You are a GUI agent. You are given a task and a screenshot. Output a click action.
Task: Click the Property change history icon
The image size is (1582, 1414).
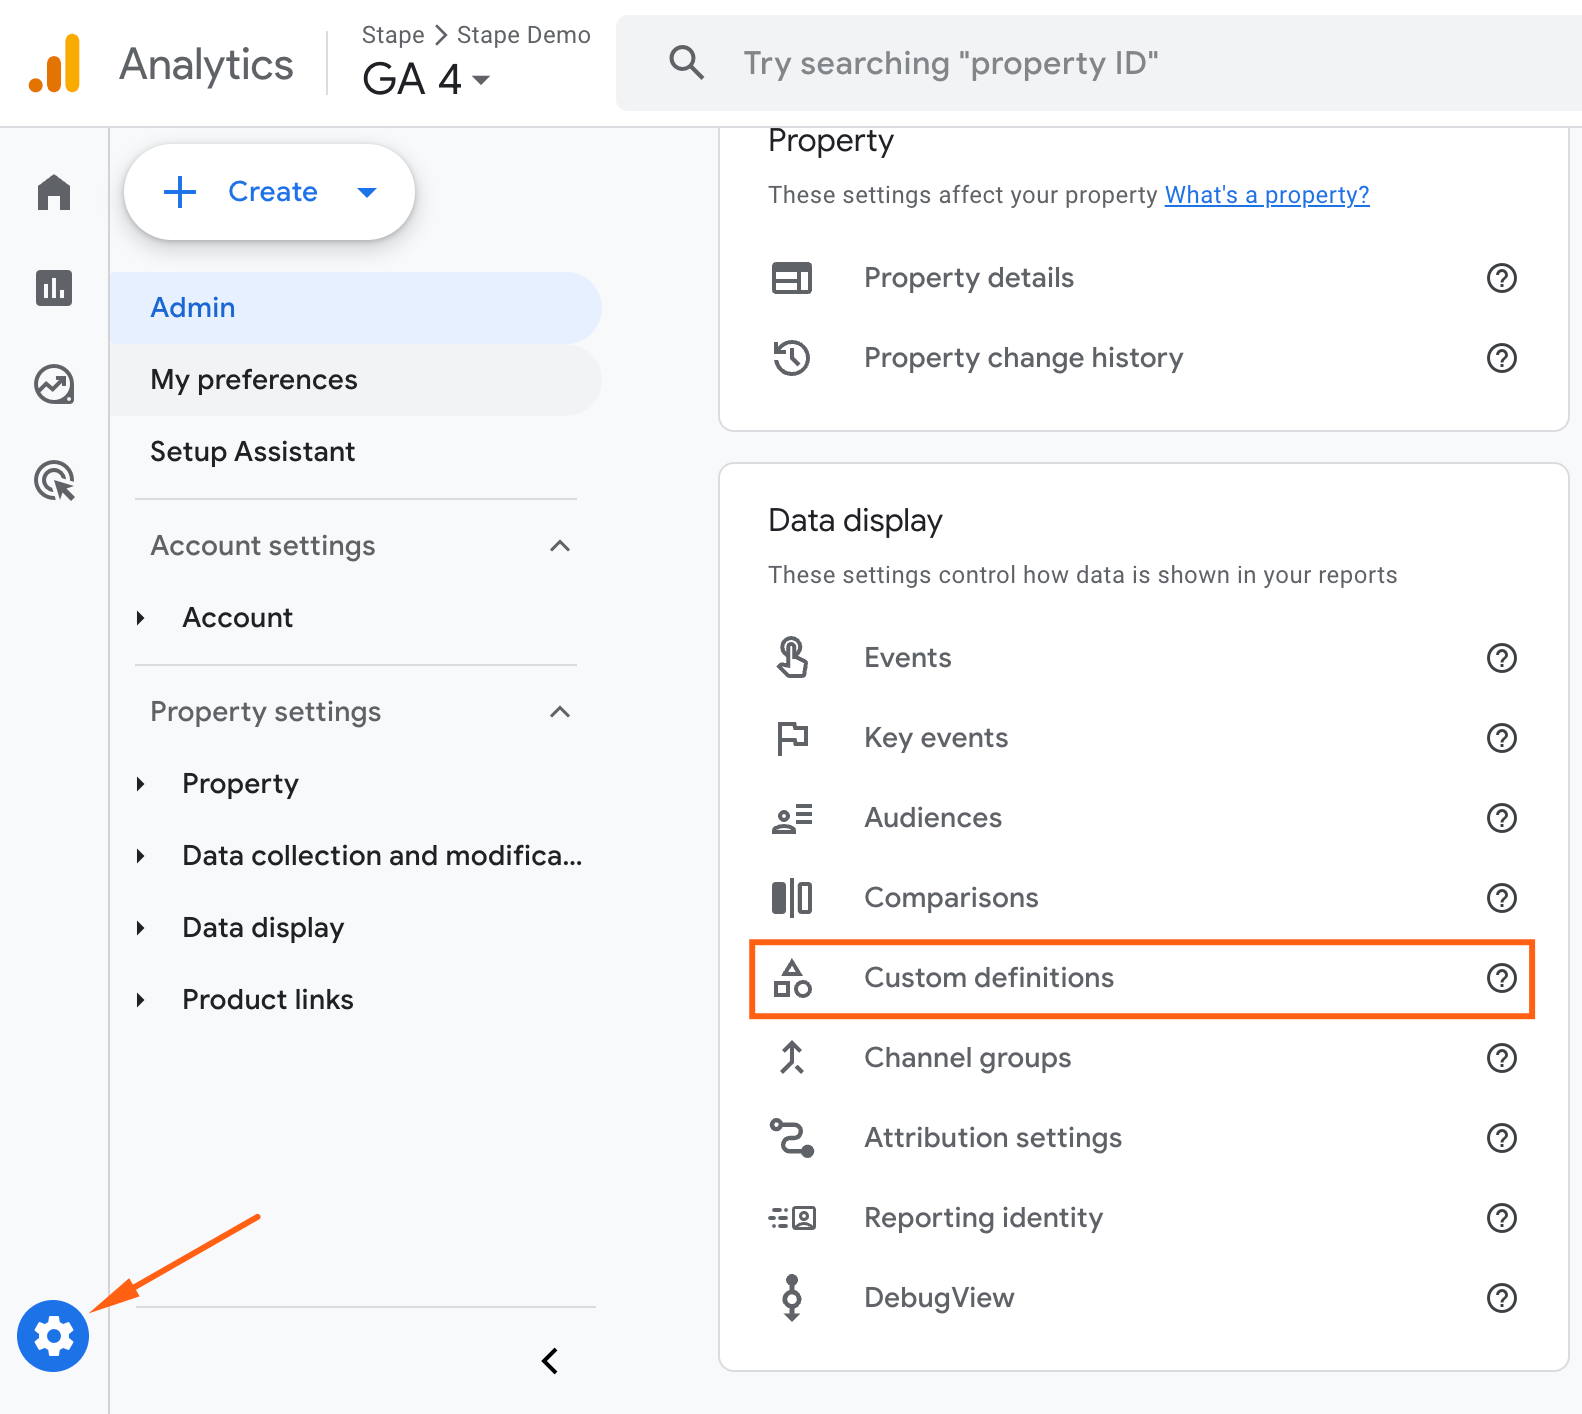point(792,358)
